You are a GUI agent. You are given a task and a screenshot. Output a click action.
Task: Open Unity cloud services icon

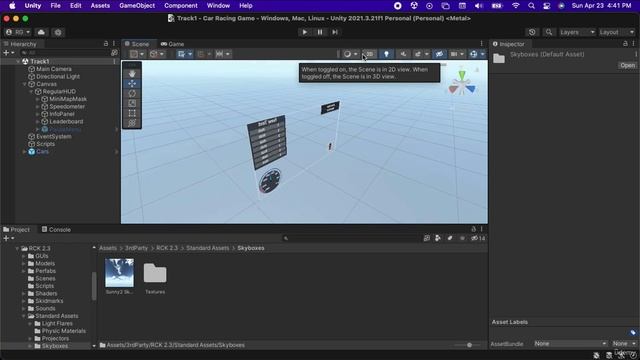click(41, 32)
